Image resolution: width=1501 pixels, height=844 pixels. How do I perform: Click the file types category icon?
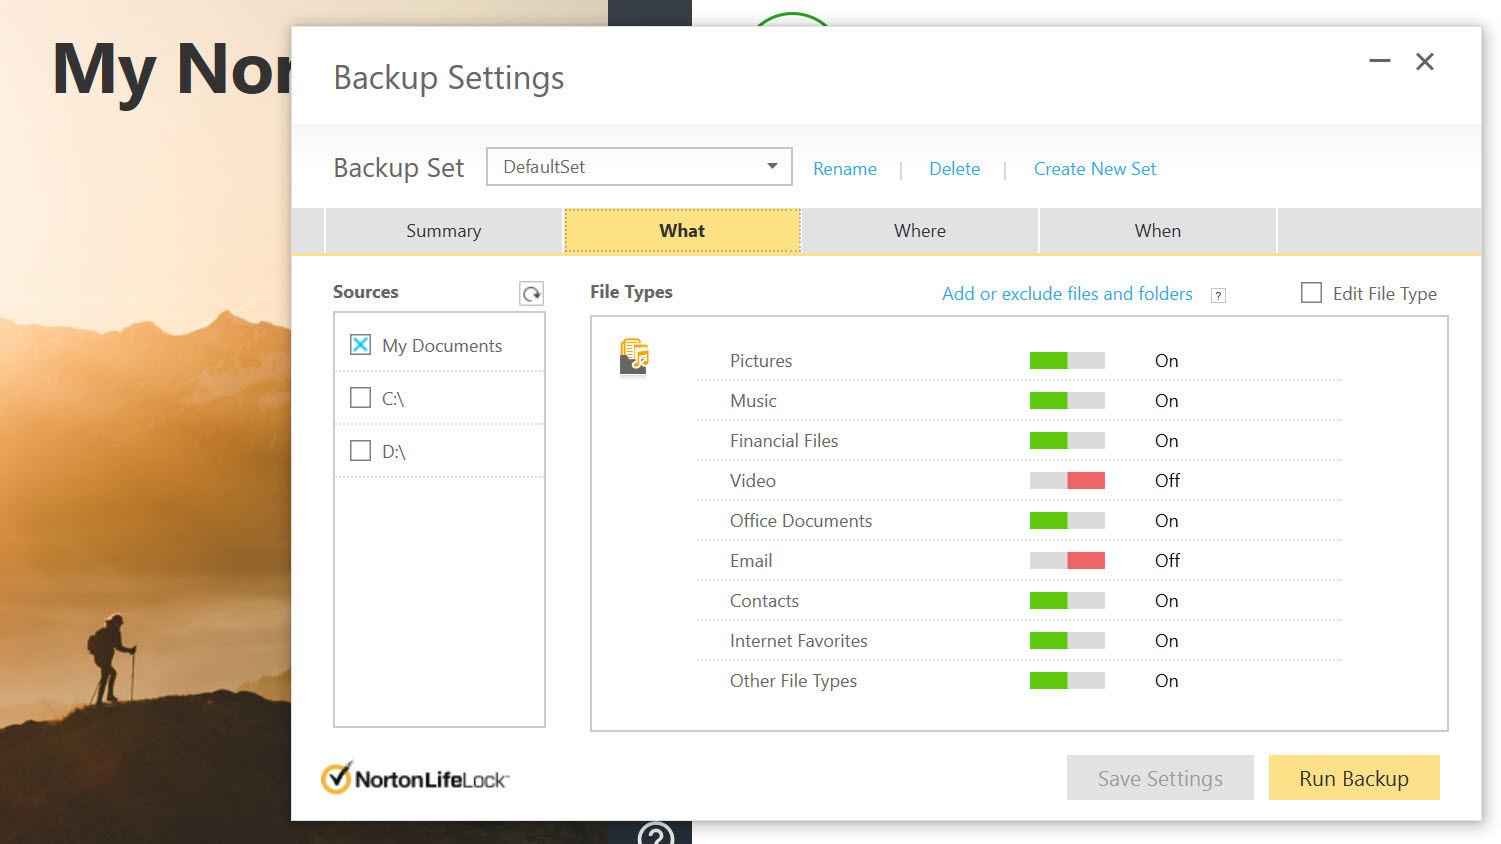click(634, 357)
